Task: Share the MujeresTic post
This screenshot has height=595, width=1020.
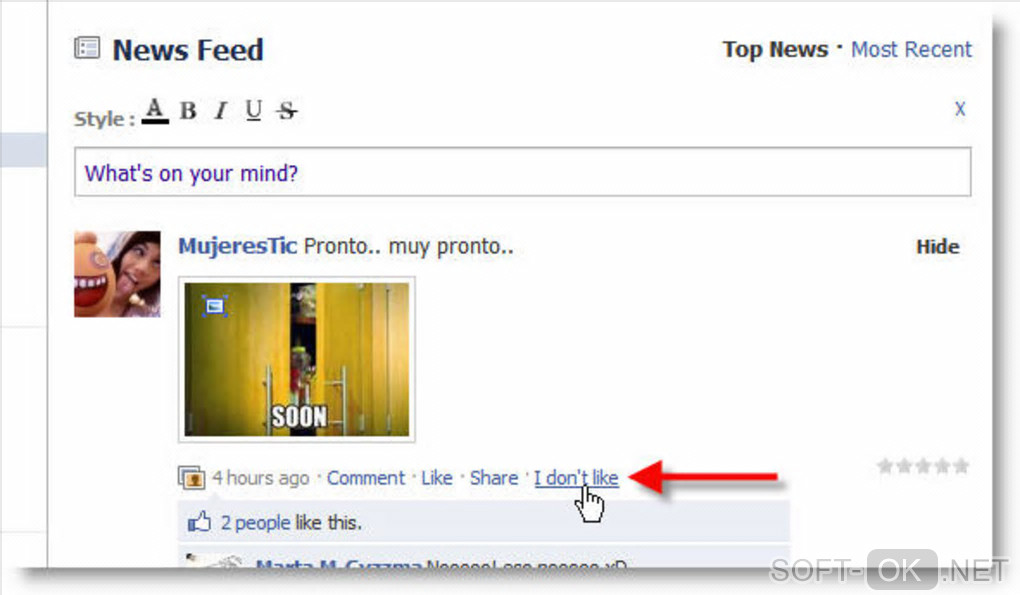Action: point(494,478)
